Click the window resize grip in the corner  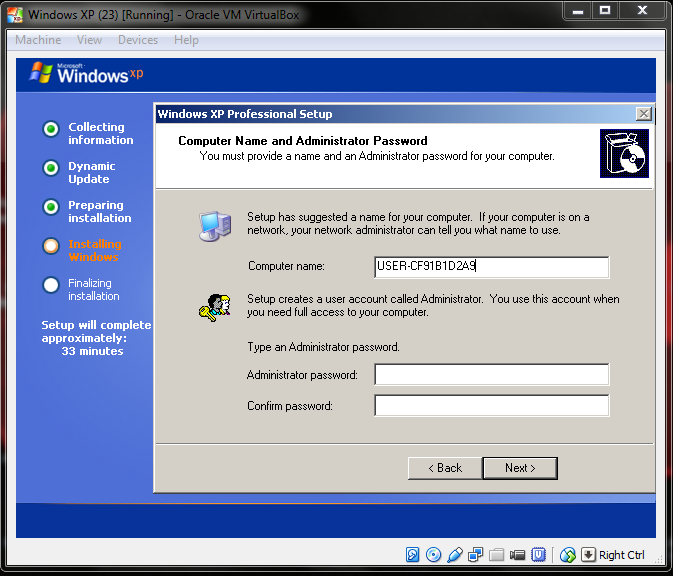(659, 559)
